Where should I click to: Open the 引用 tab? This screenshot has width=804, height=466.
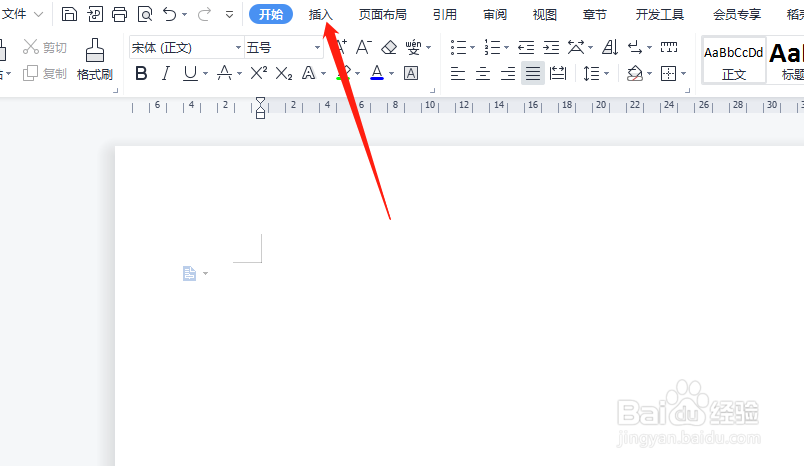click(x=445, y=14)
